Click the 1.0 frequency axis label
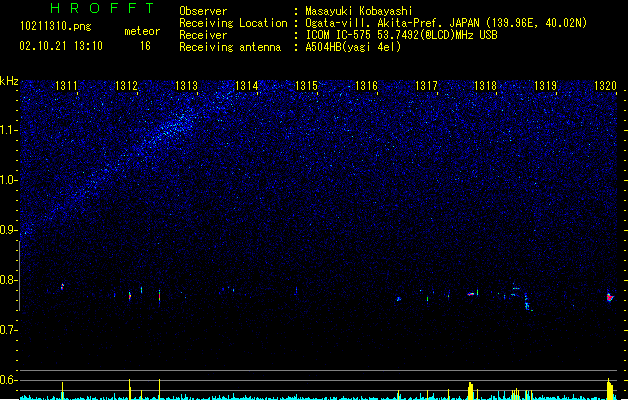The image size is (629, 400). pyautogui.click(x=8, y=180)
